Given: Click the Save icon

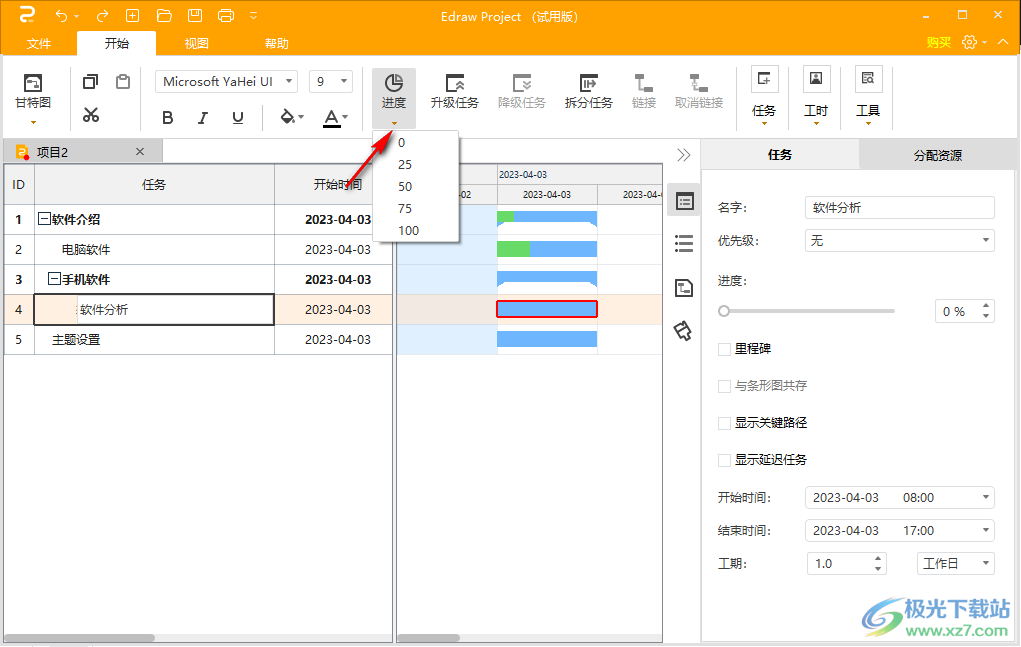Looking at the screenshot, I should coord(195,16).
